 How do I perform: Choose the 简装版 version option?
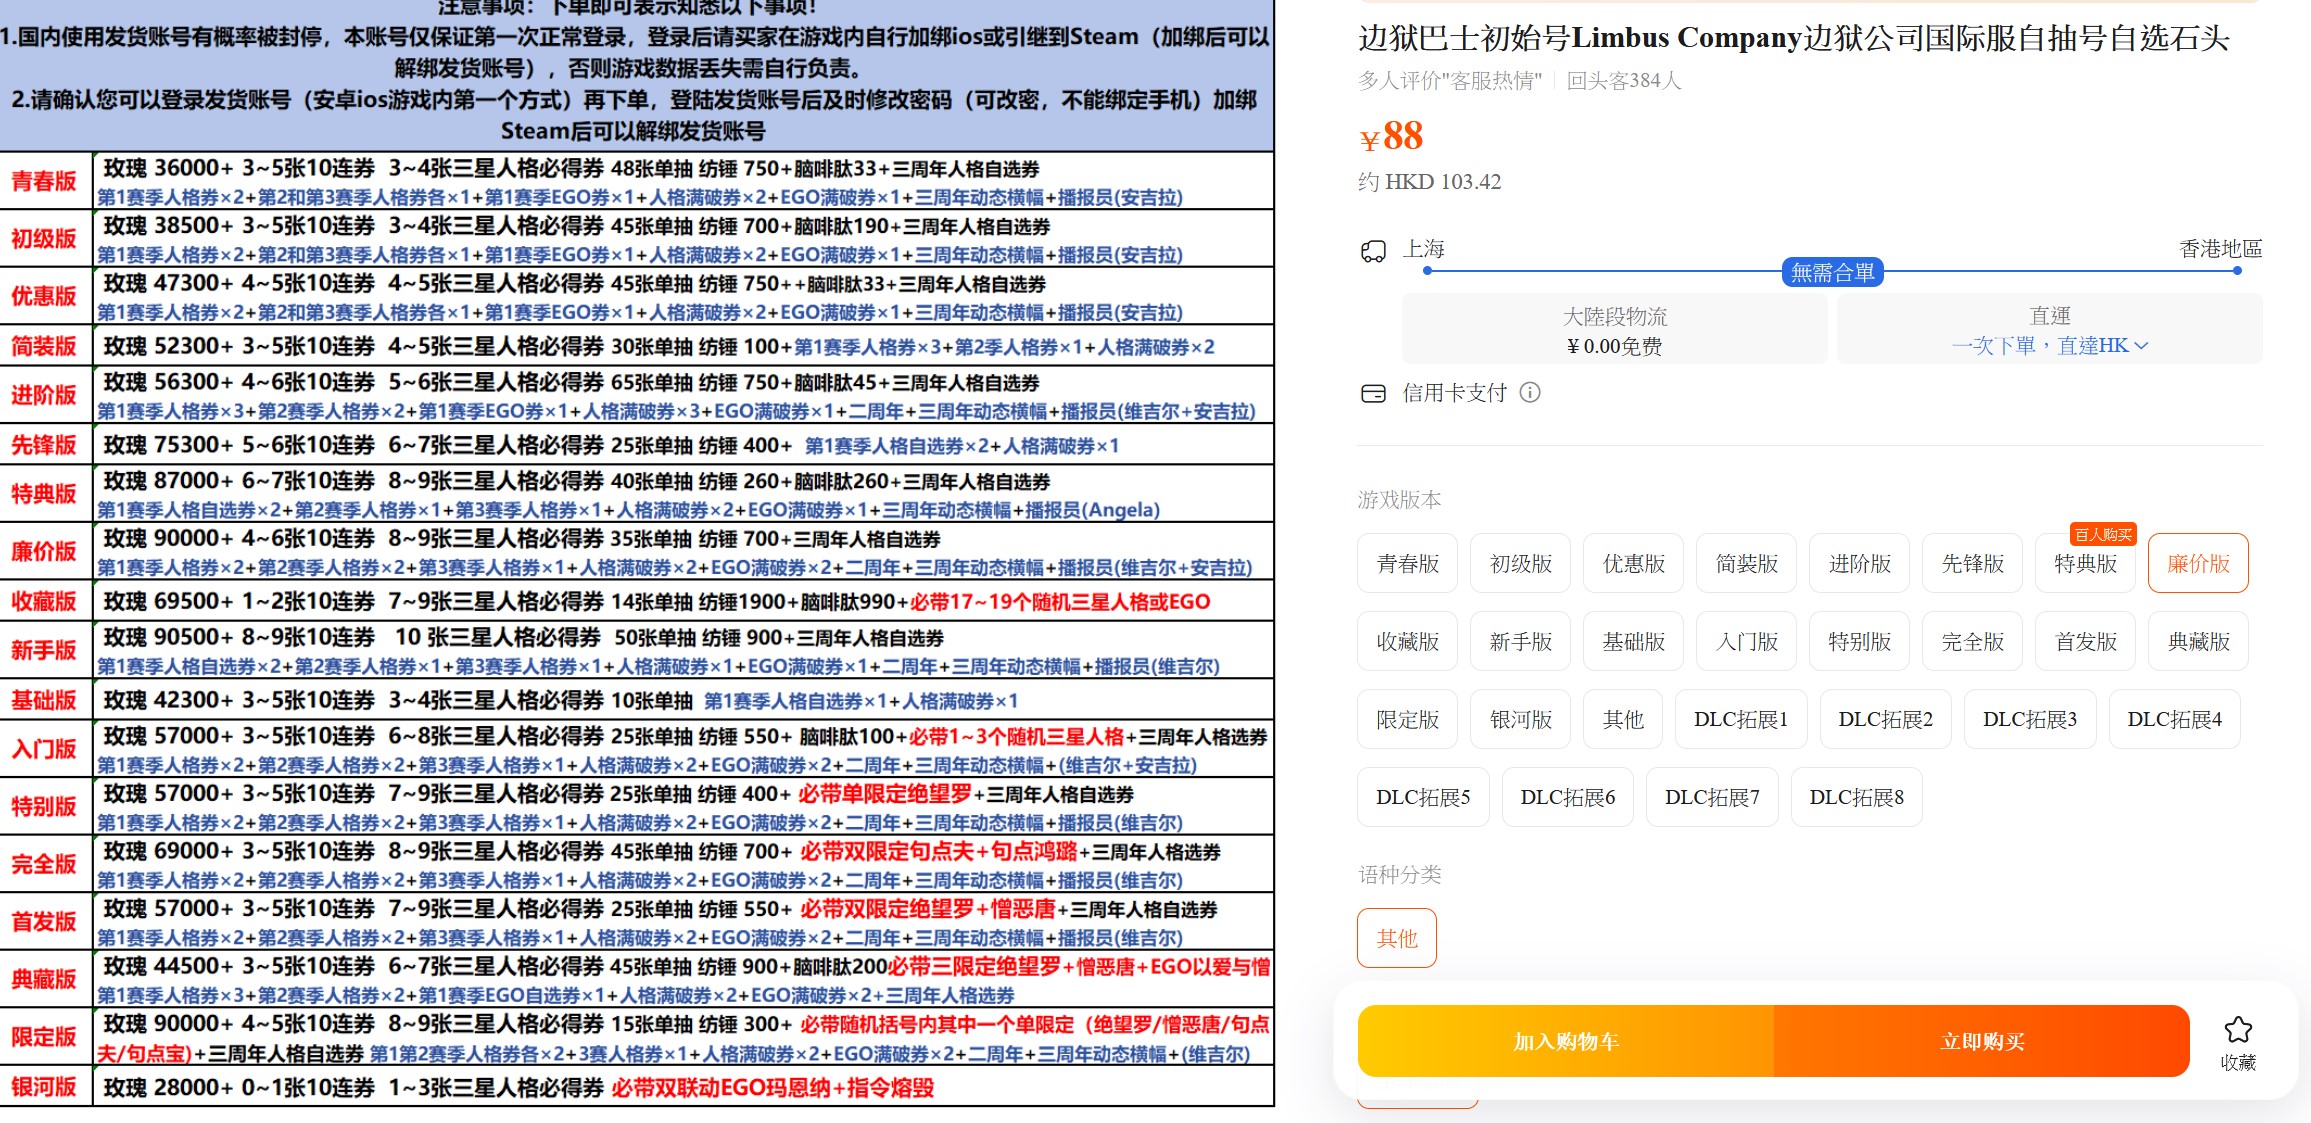[1747, 564]
